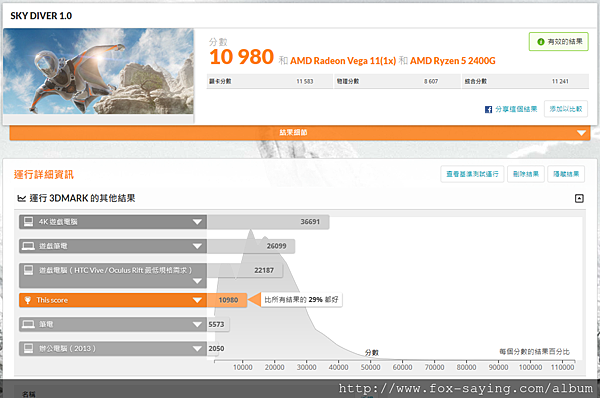Open the This score dropdown arrow
The width and height of the screenshot is (600, 398).
tap(197, 300)
